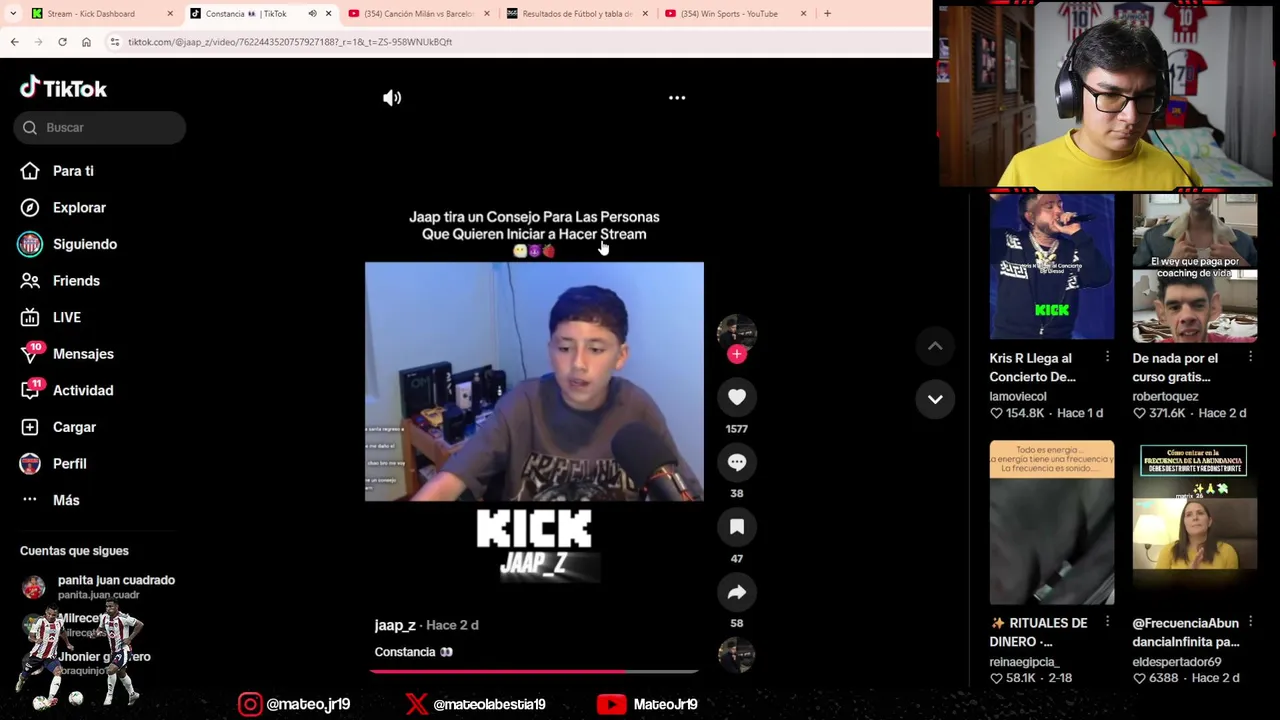Open the Friends page

click(x=76, y=281)
